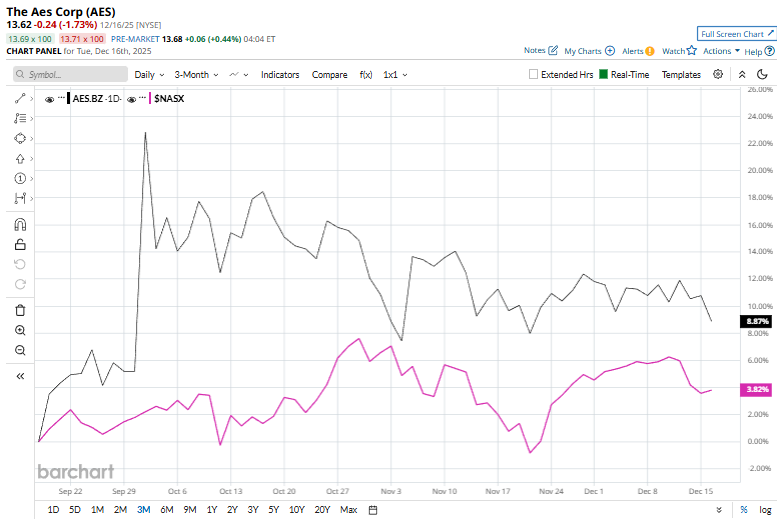Zoom in on the chart
This screenshot has height=525, width=777.
click(20, 330)
